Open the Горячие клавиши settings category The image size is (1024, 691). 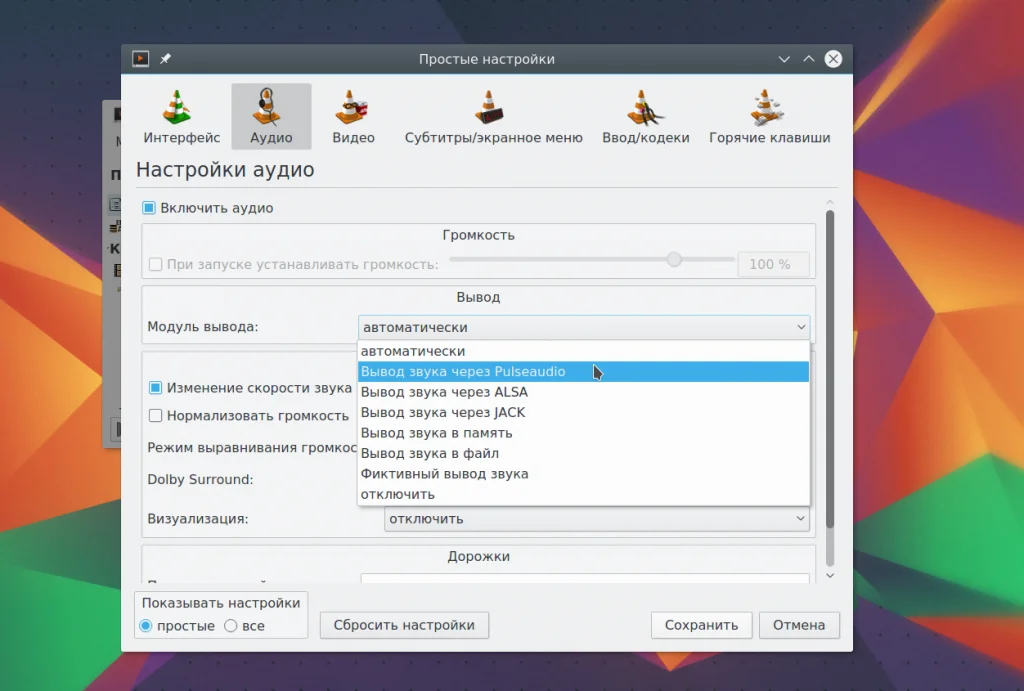[769, 117]
